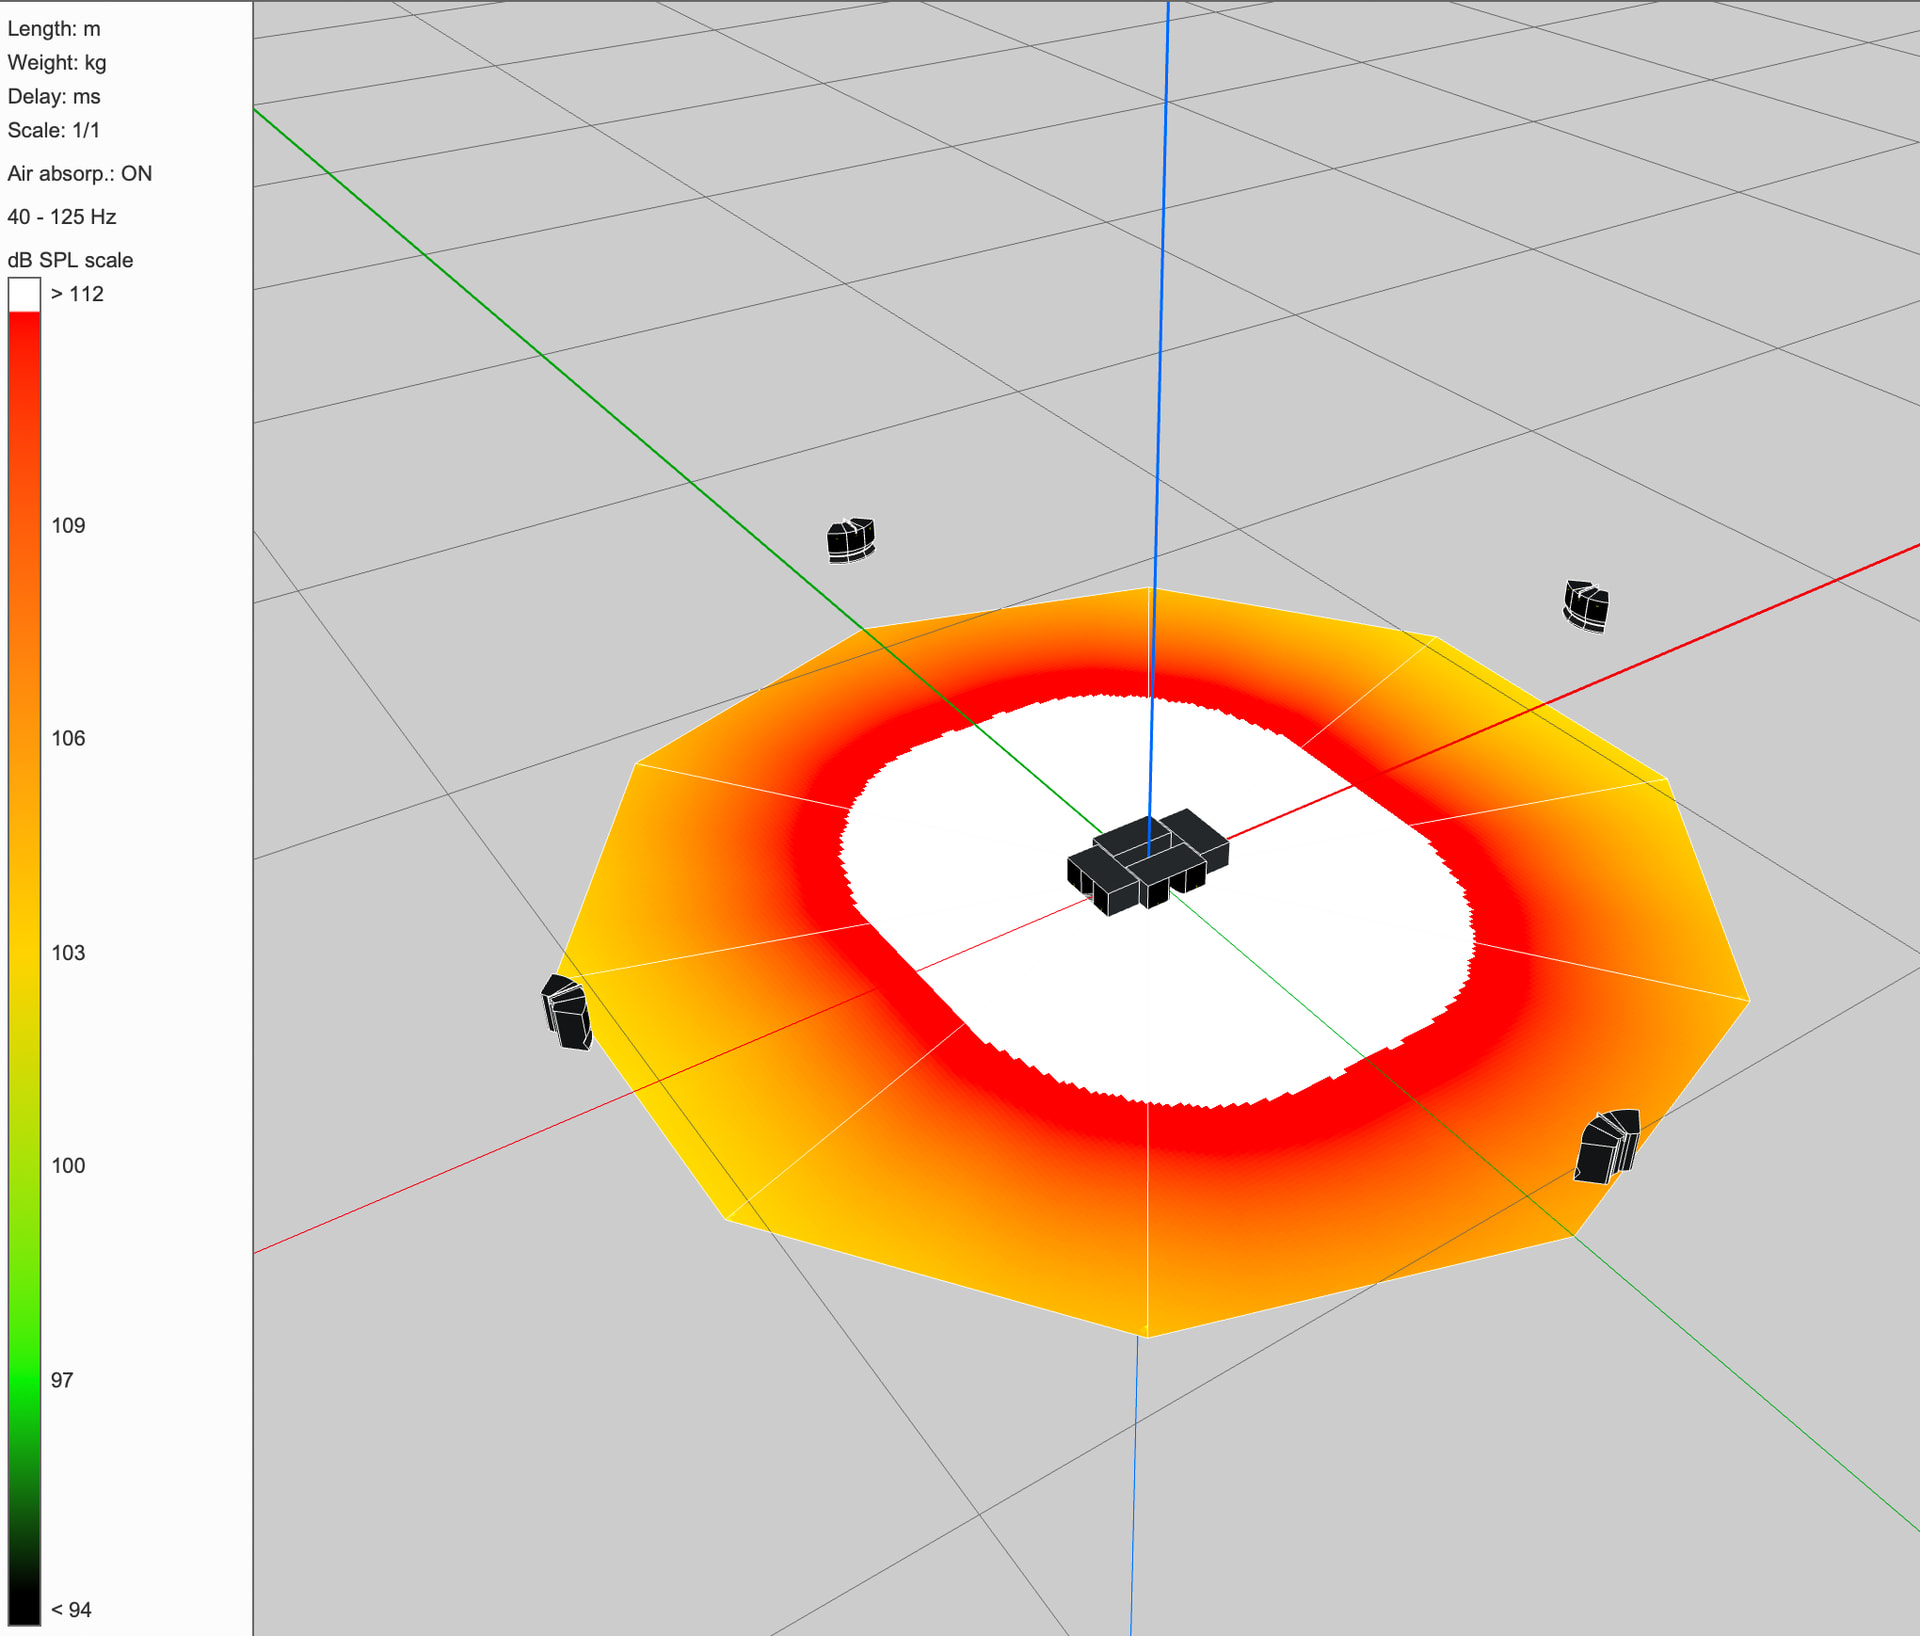Click the Weight: kg unit label
Image resolution: width=1920 pixels, height=1636 pixels.
click(57, 63)
